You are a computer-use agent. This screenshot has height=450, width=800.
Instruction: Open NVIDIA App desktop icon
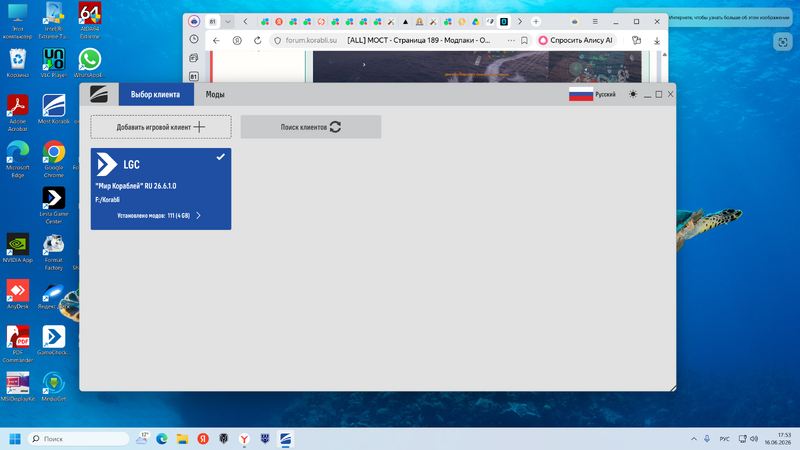pyautogui.click(x=17, y=248)
